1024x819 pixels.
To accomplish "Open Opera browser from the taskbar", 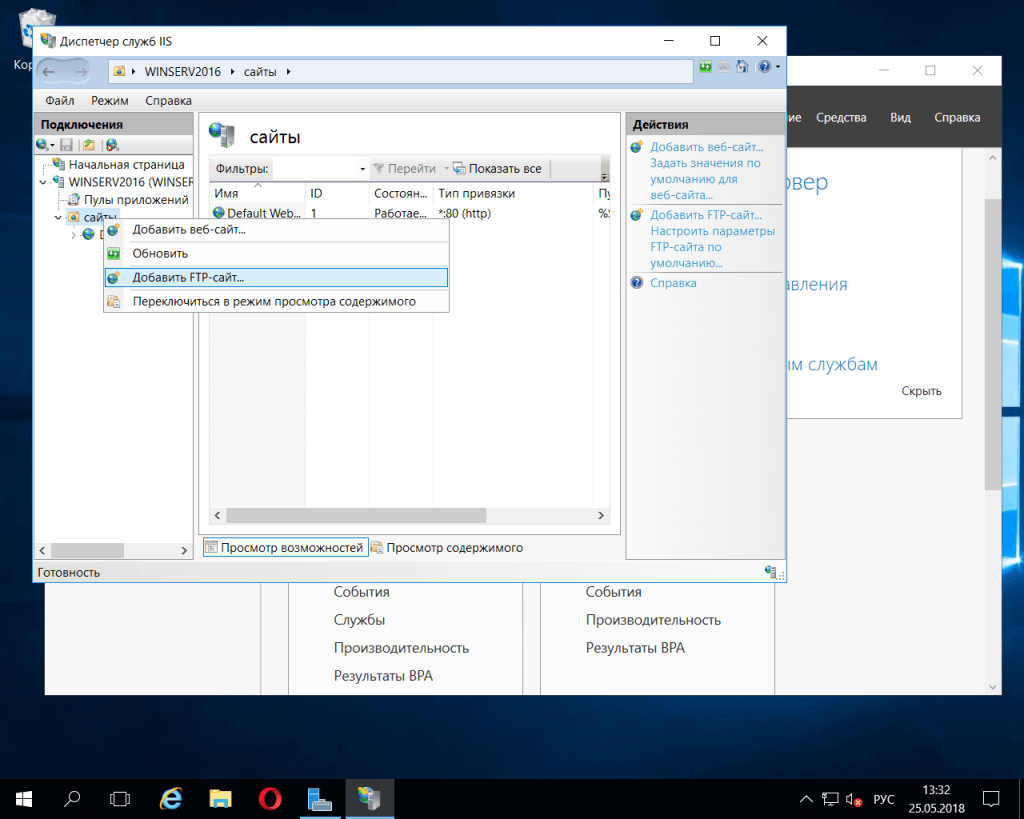I will coord(270,799).
